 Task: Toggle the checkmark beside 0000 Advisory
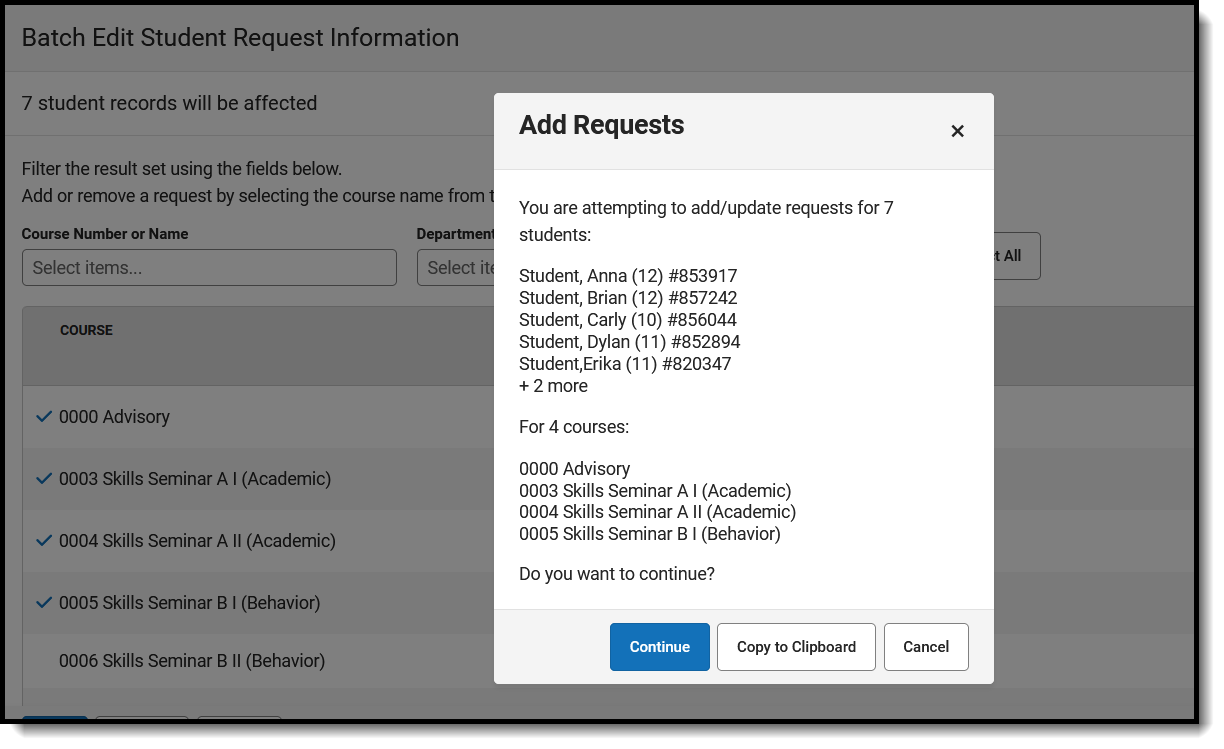(x=43, y=417)
